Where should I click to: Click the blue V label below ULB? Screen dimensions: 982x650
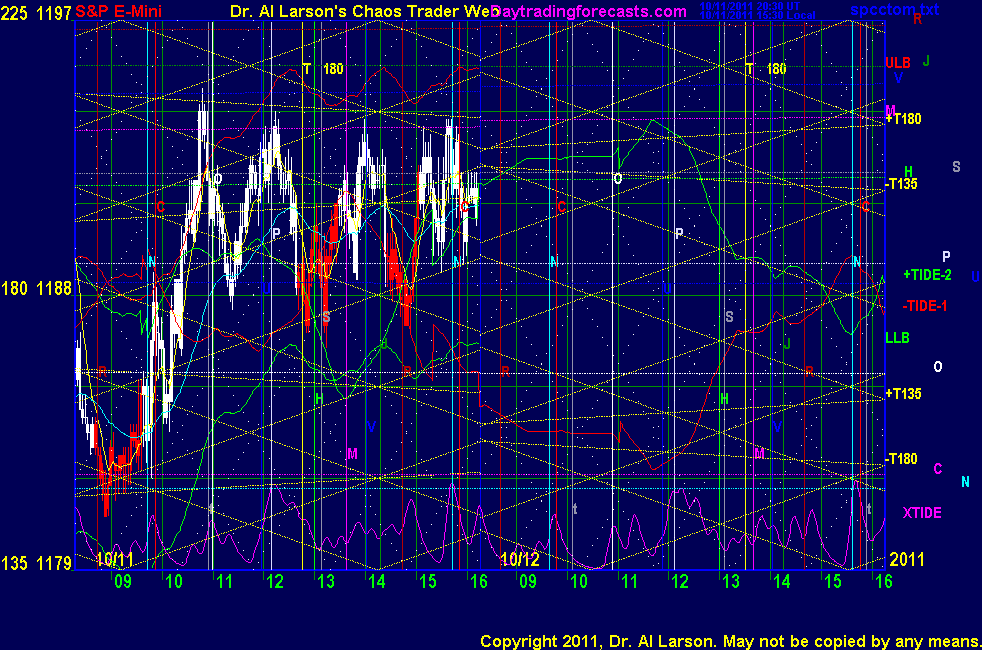pyautogui.click(x=899, y=78)
